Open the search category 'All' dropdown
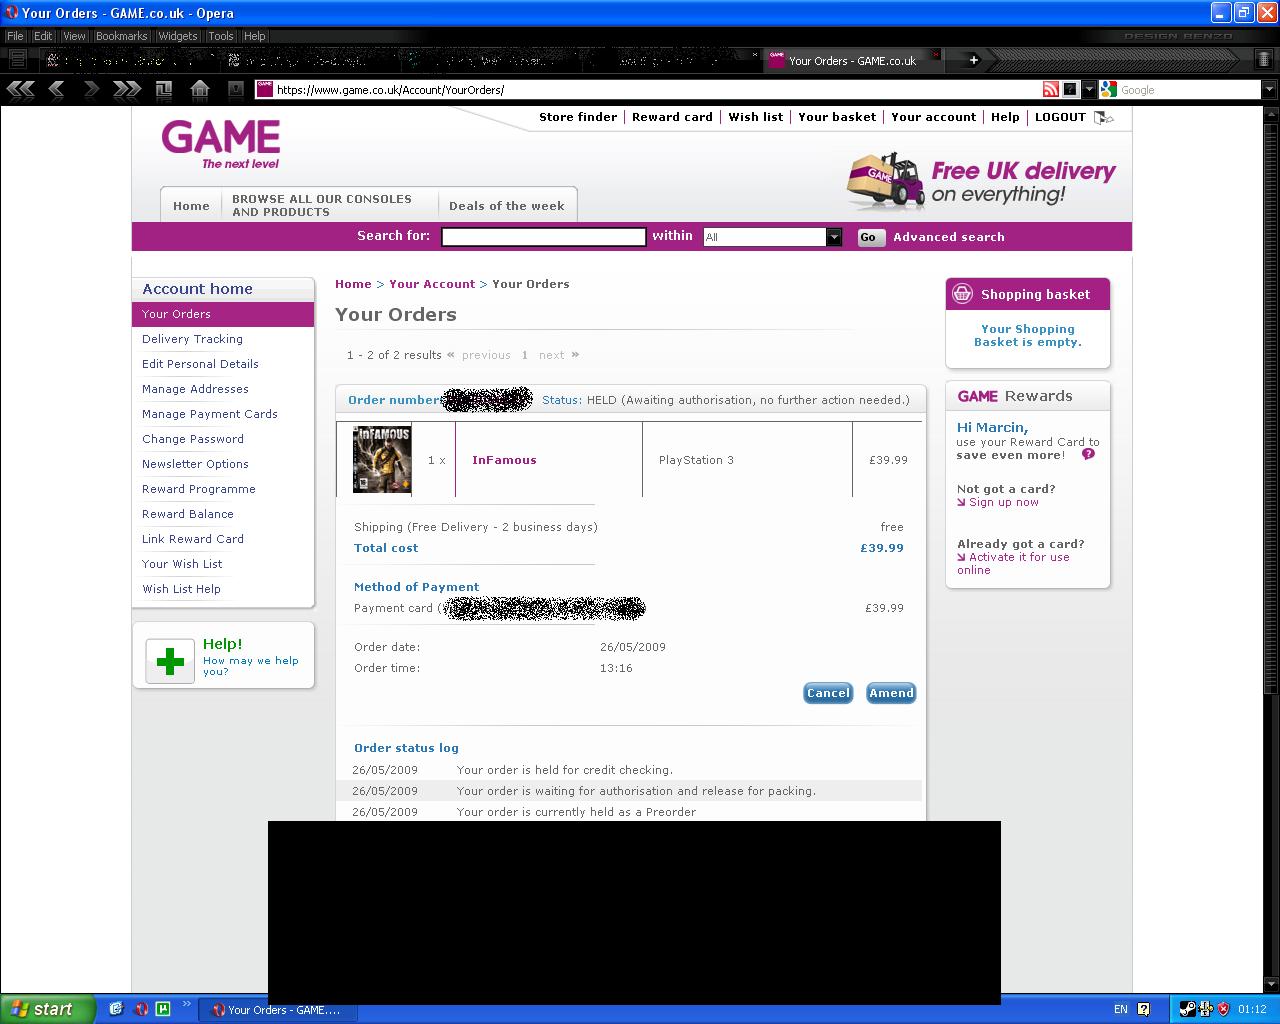The height and width of the screenshot is (1024, 1280). point(834,237)
